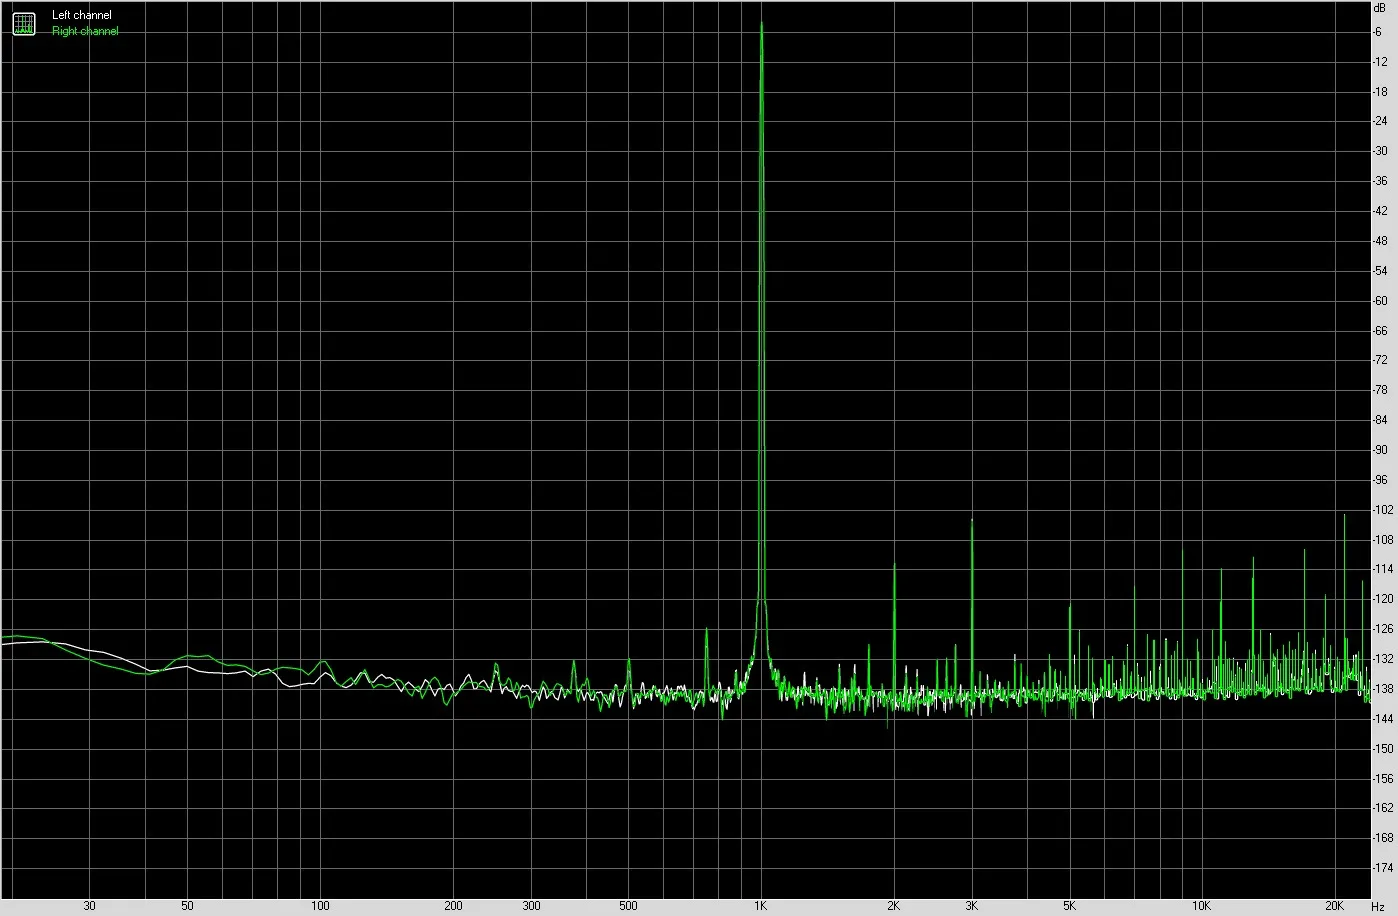Click the "5K" frequency axis label
The height and width of the screenshot is (916, 1398).
[x=1069, y=906]
